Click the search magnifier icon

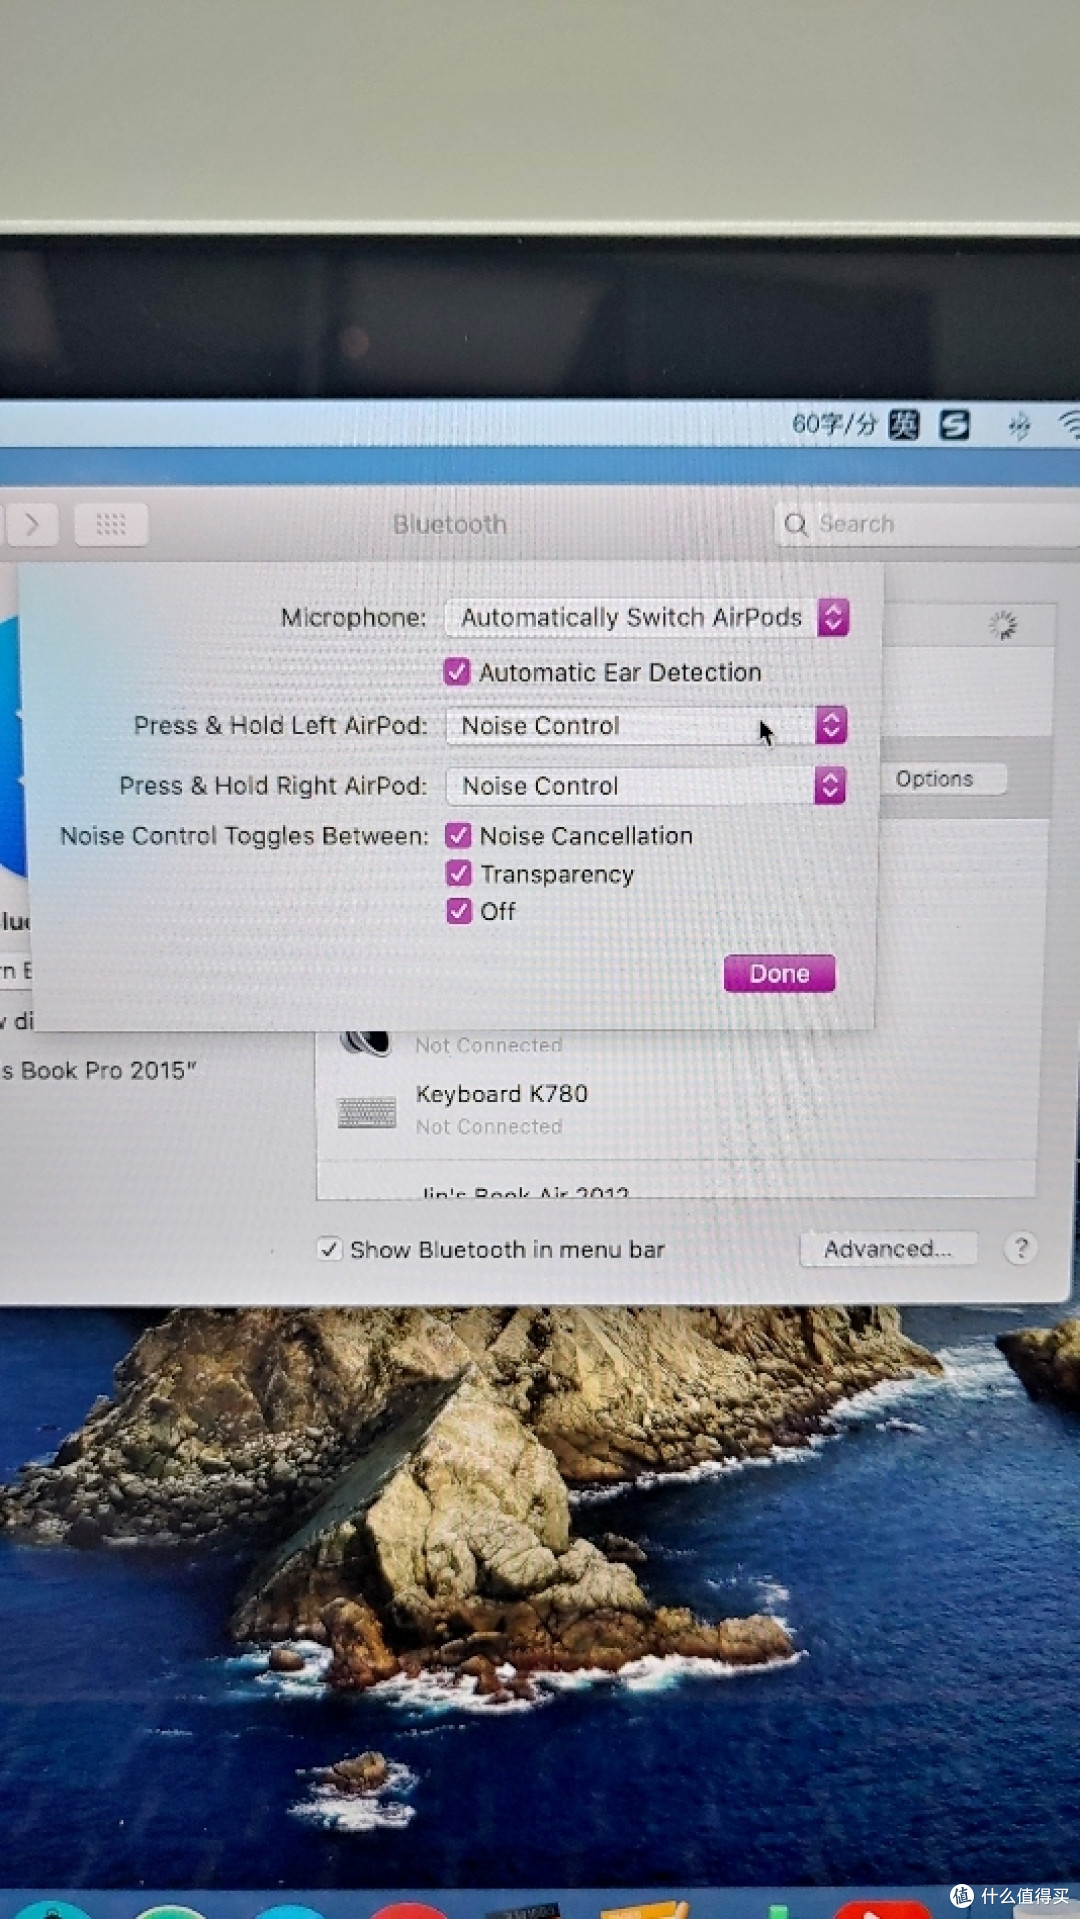(796, 524)
